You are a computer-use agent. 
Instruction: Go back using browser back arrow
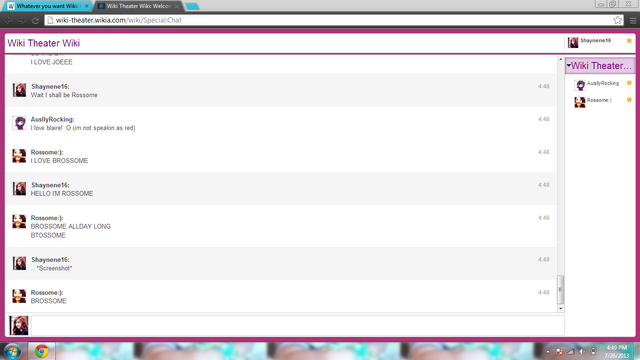click(8, 20)
